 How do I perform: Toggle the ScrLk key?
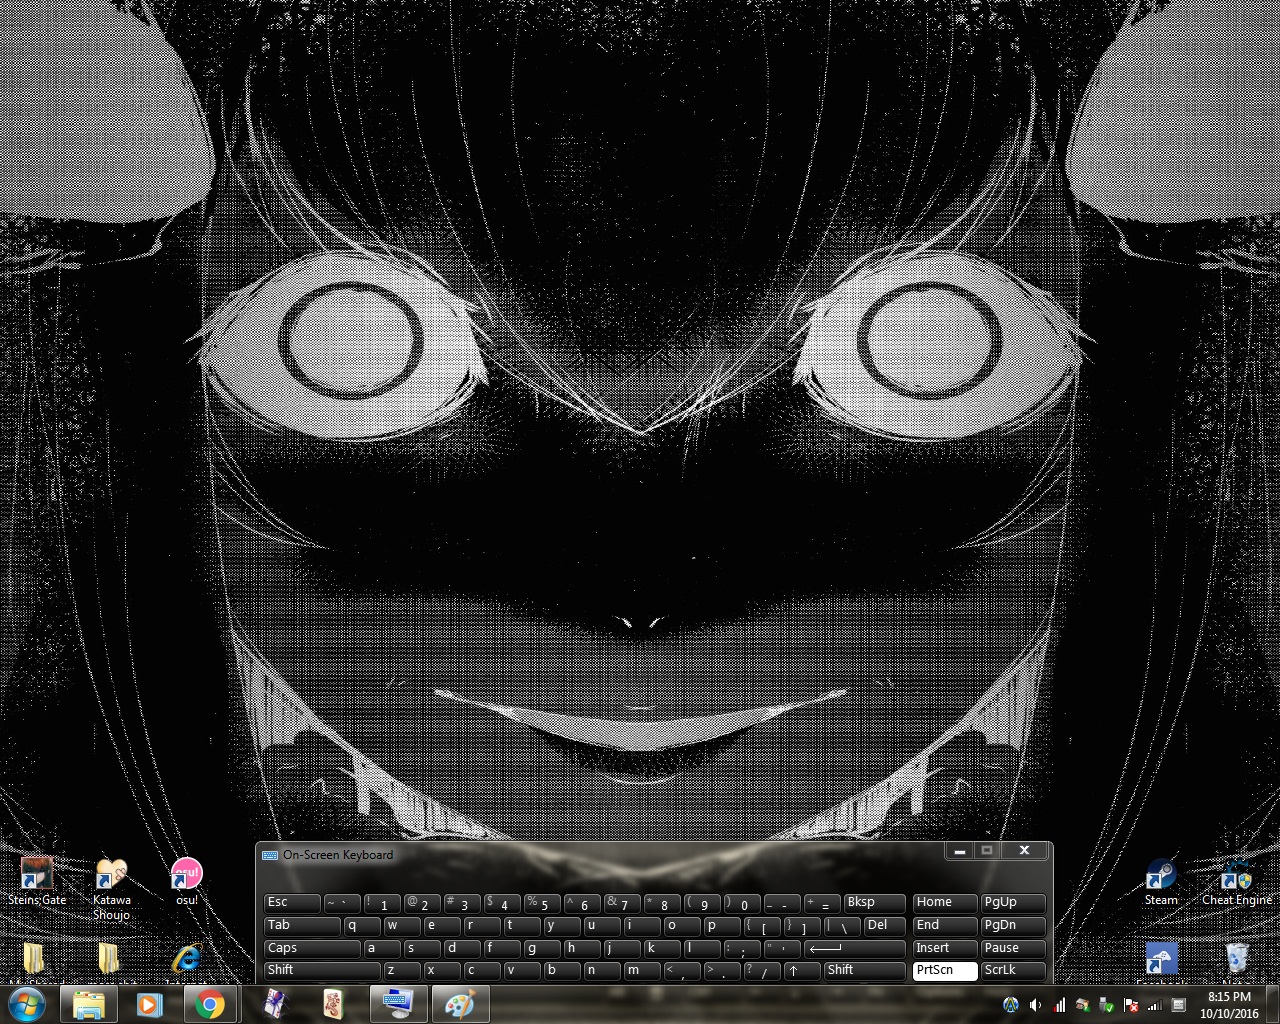(x=1014, y=971)
